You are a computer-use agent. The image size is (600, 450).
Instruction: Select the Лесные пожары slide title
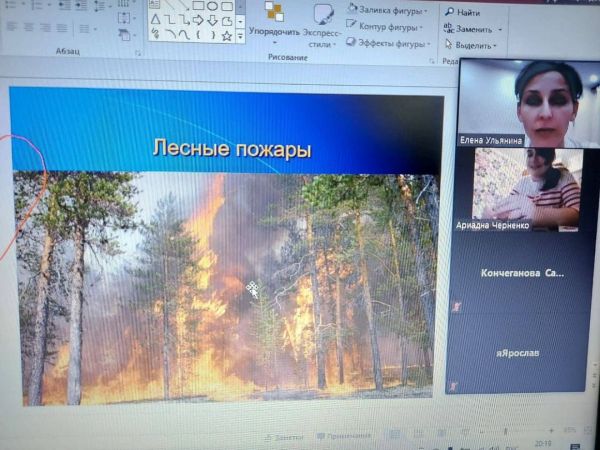[231, 150]
